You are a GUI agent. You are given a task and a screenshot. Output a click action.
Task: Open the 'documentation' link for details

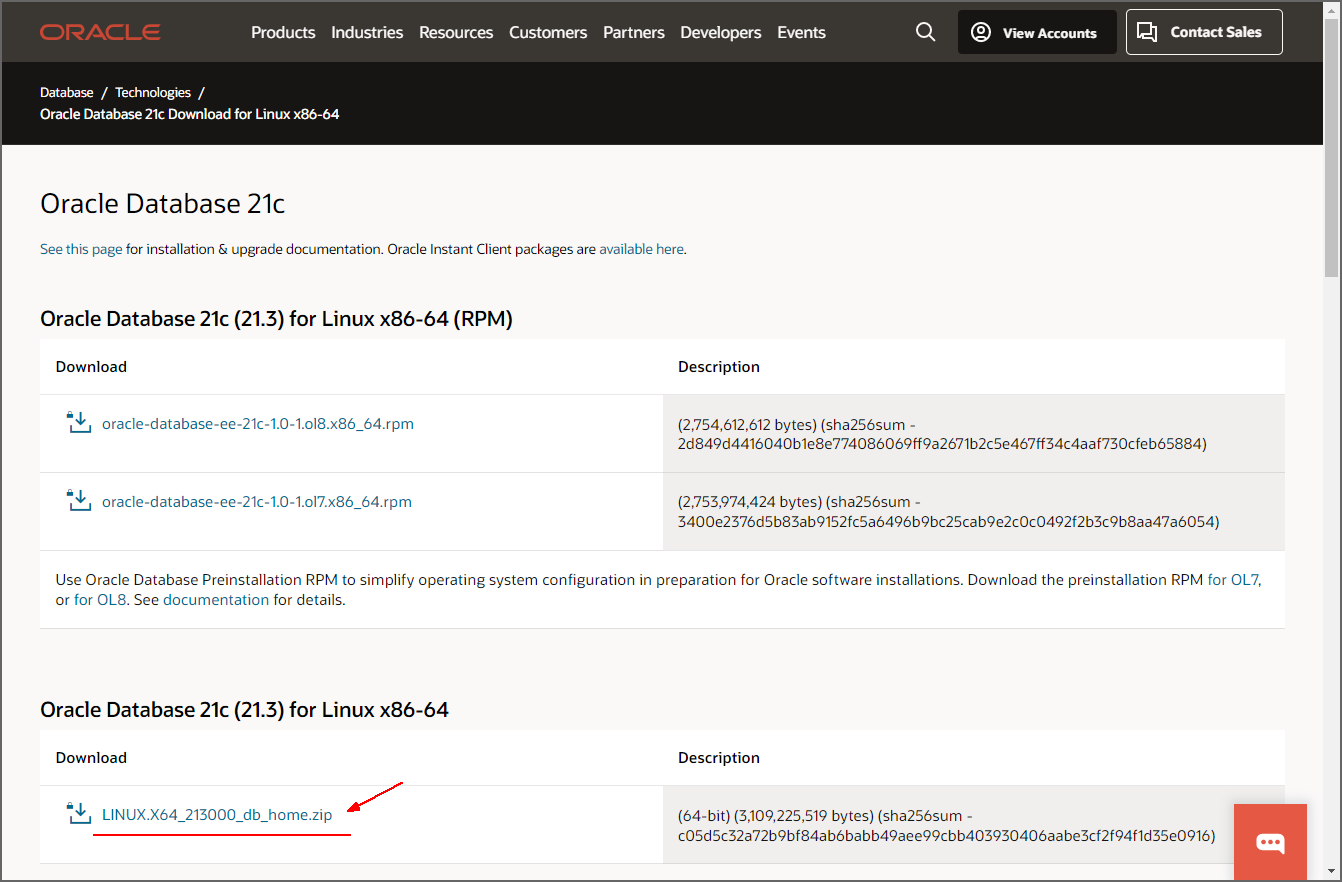coord(216,600)
